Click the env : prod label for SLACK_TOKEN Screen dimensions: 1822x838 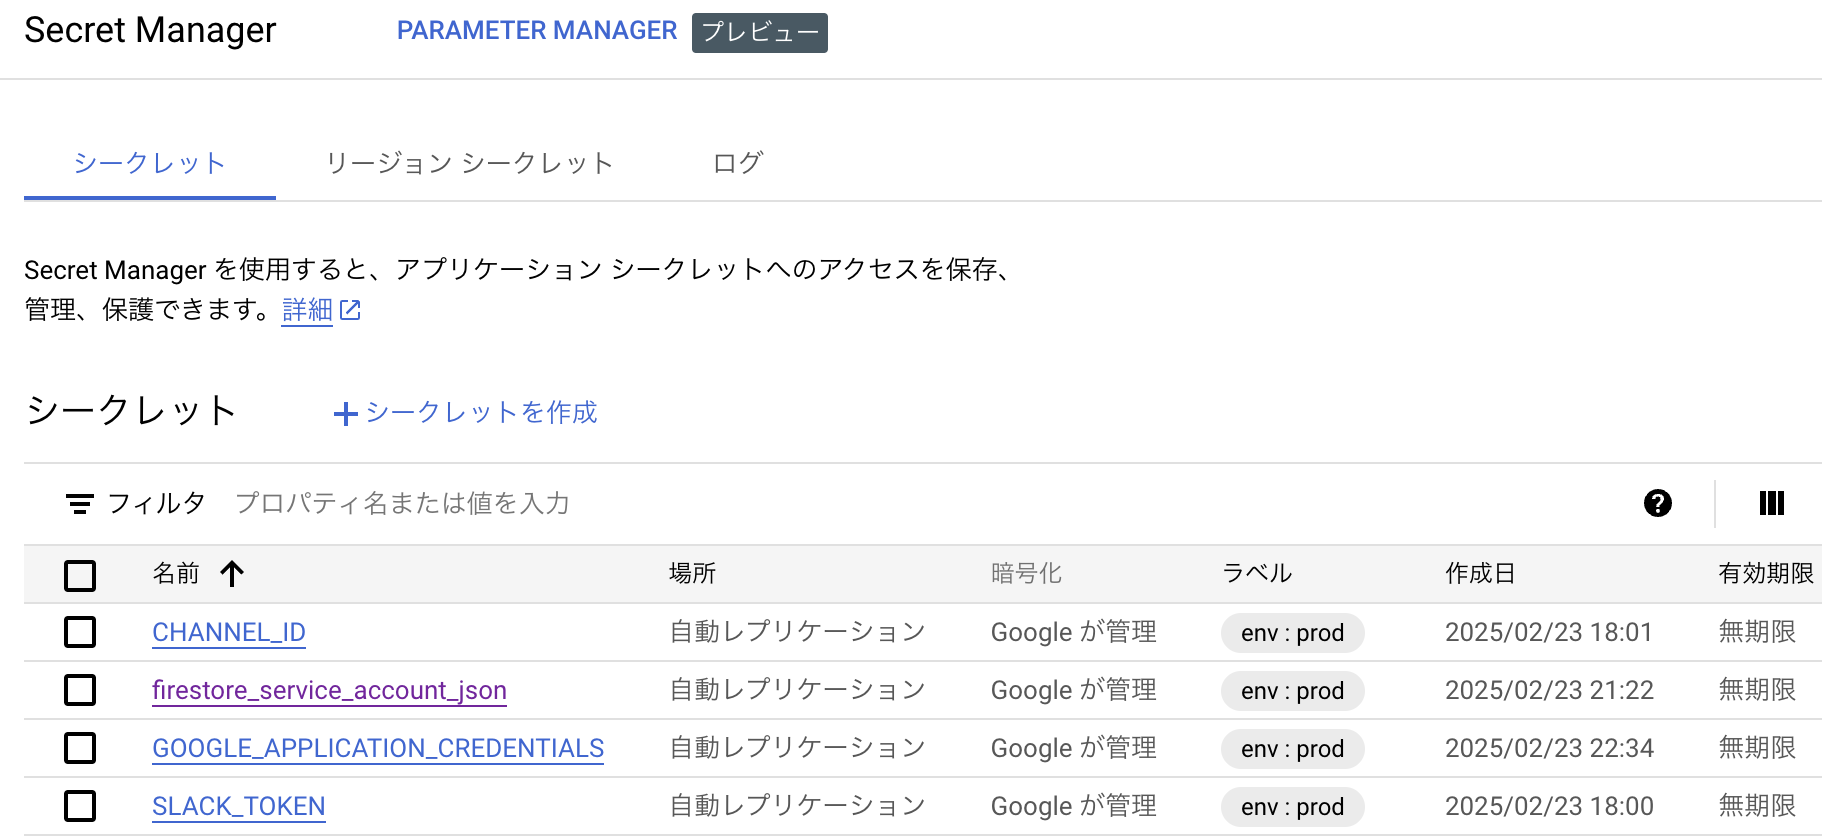click(x=1292, y=807)
